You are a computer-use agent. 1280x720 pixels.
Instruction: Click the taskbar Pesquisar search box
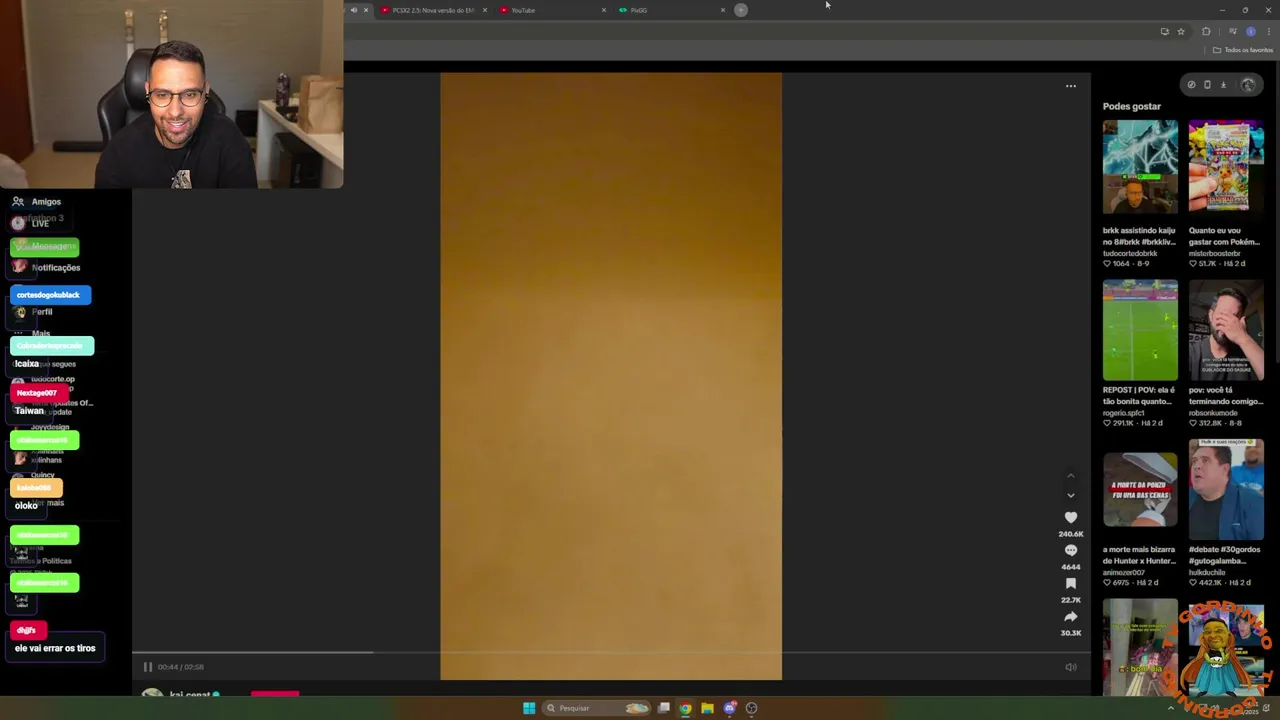(597, 708)
